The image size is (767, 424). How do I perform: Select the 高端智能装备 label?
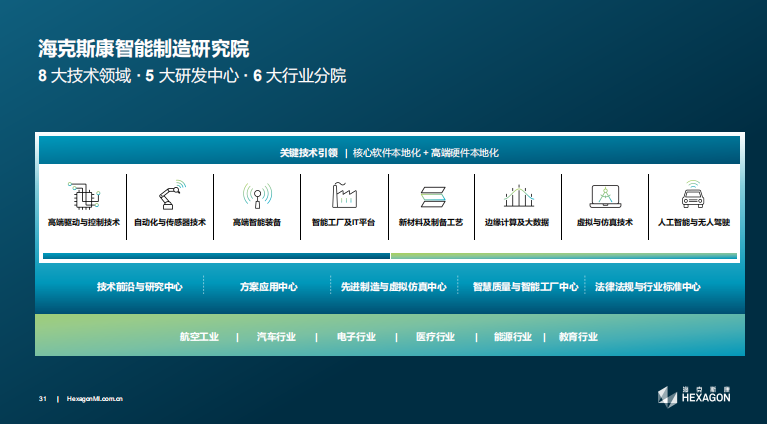point(257,223)
